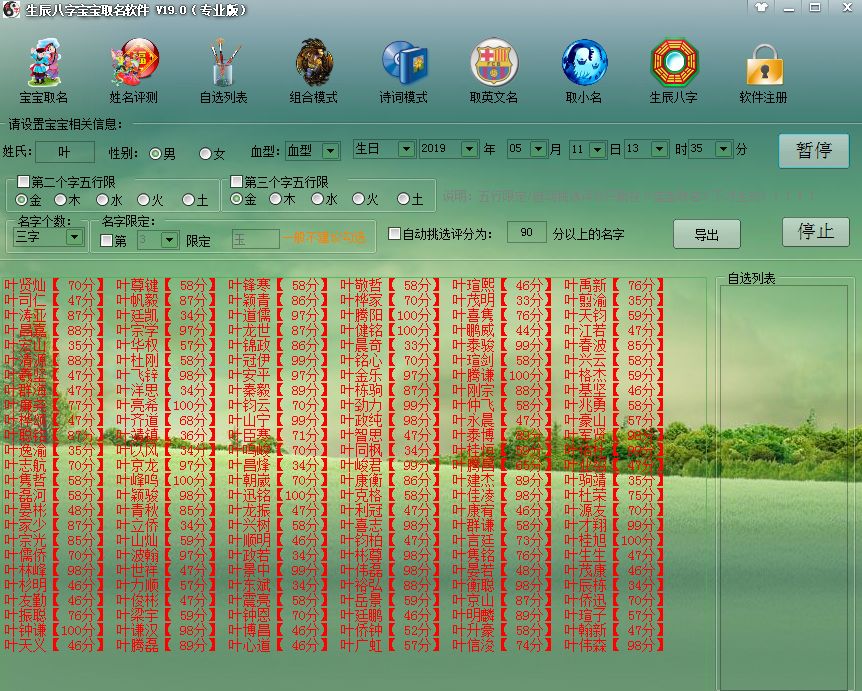Focus the 姓氏 surname field containing 叶
This screenshot has height=691, width=862.
[65, 152]
